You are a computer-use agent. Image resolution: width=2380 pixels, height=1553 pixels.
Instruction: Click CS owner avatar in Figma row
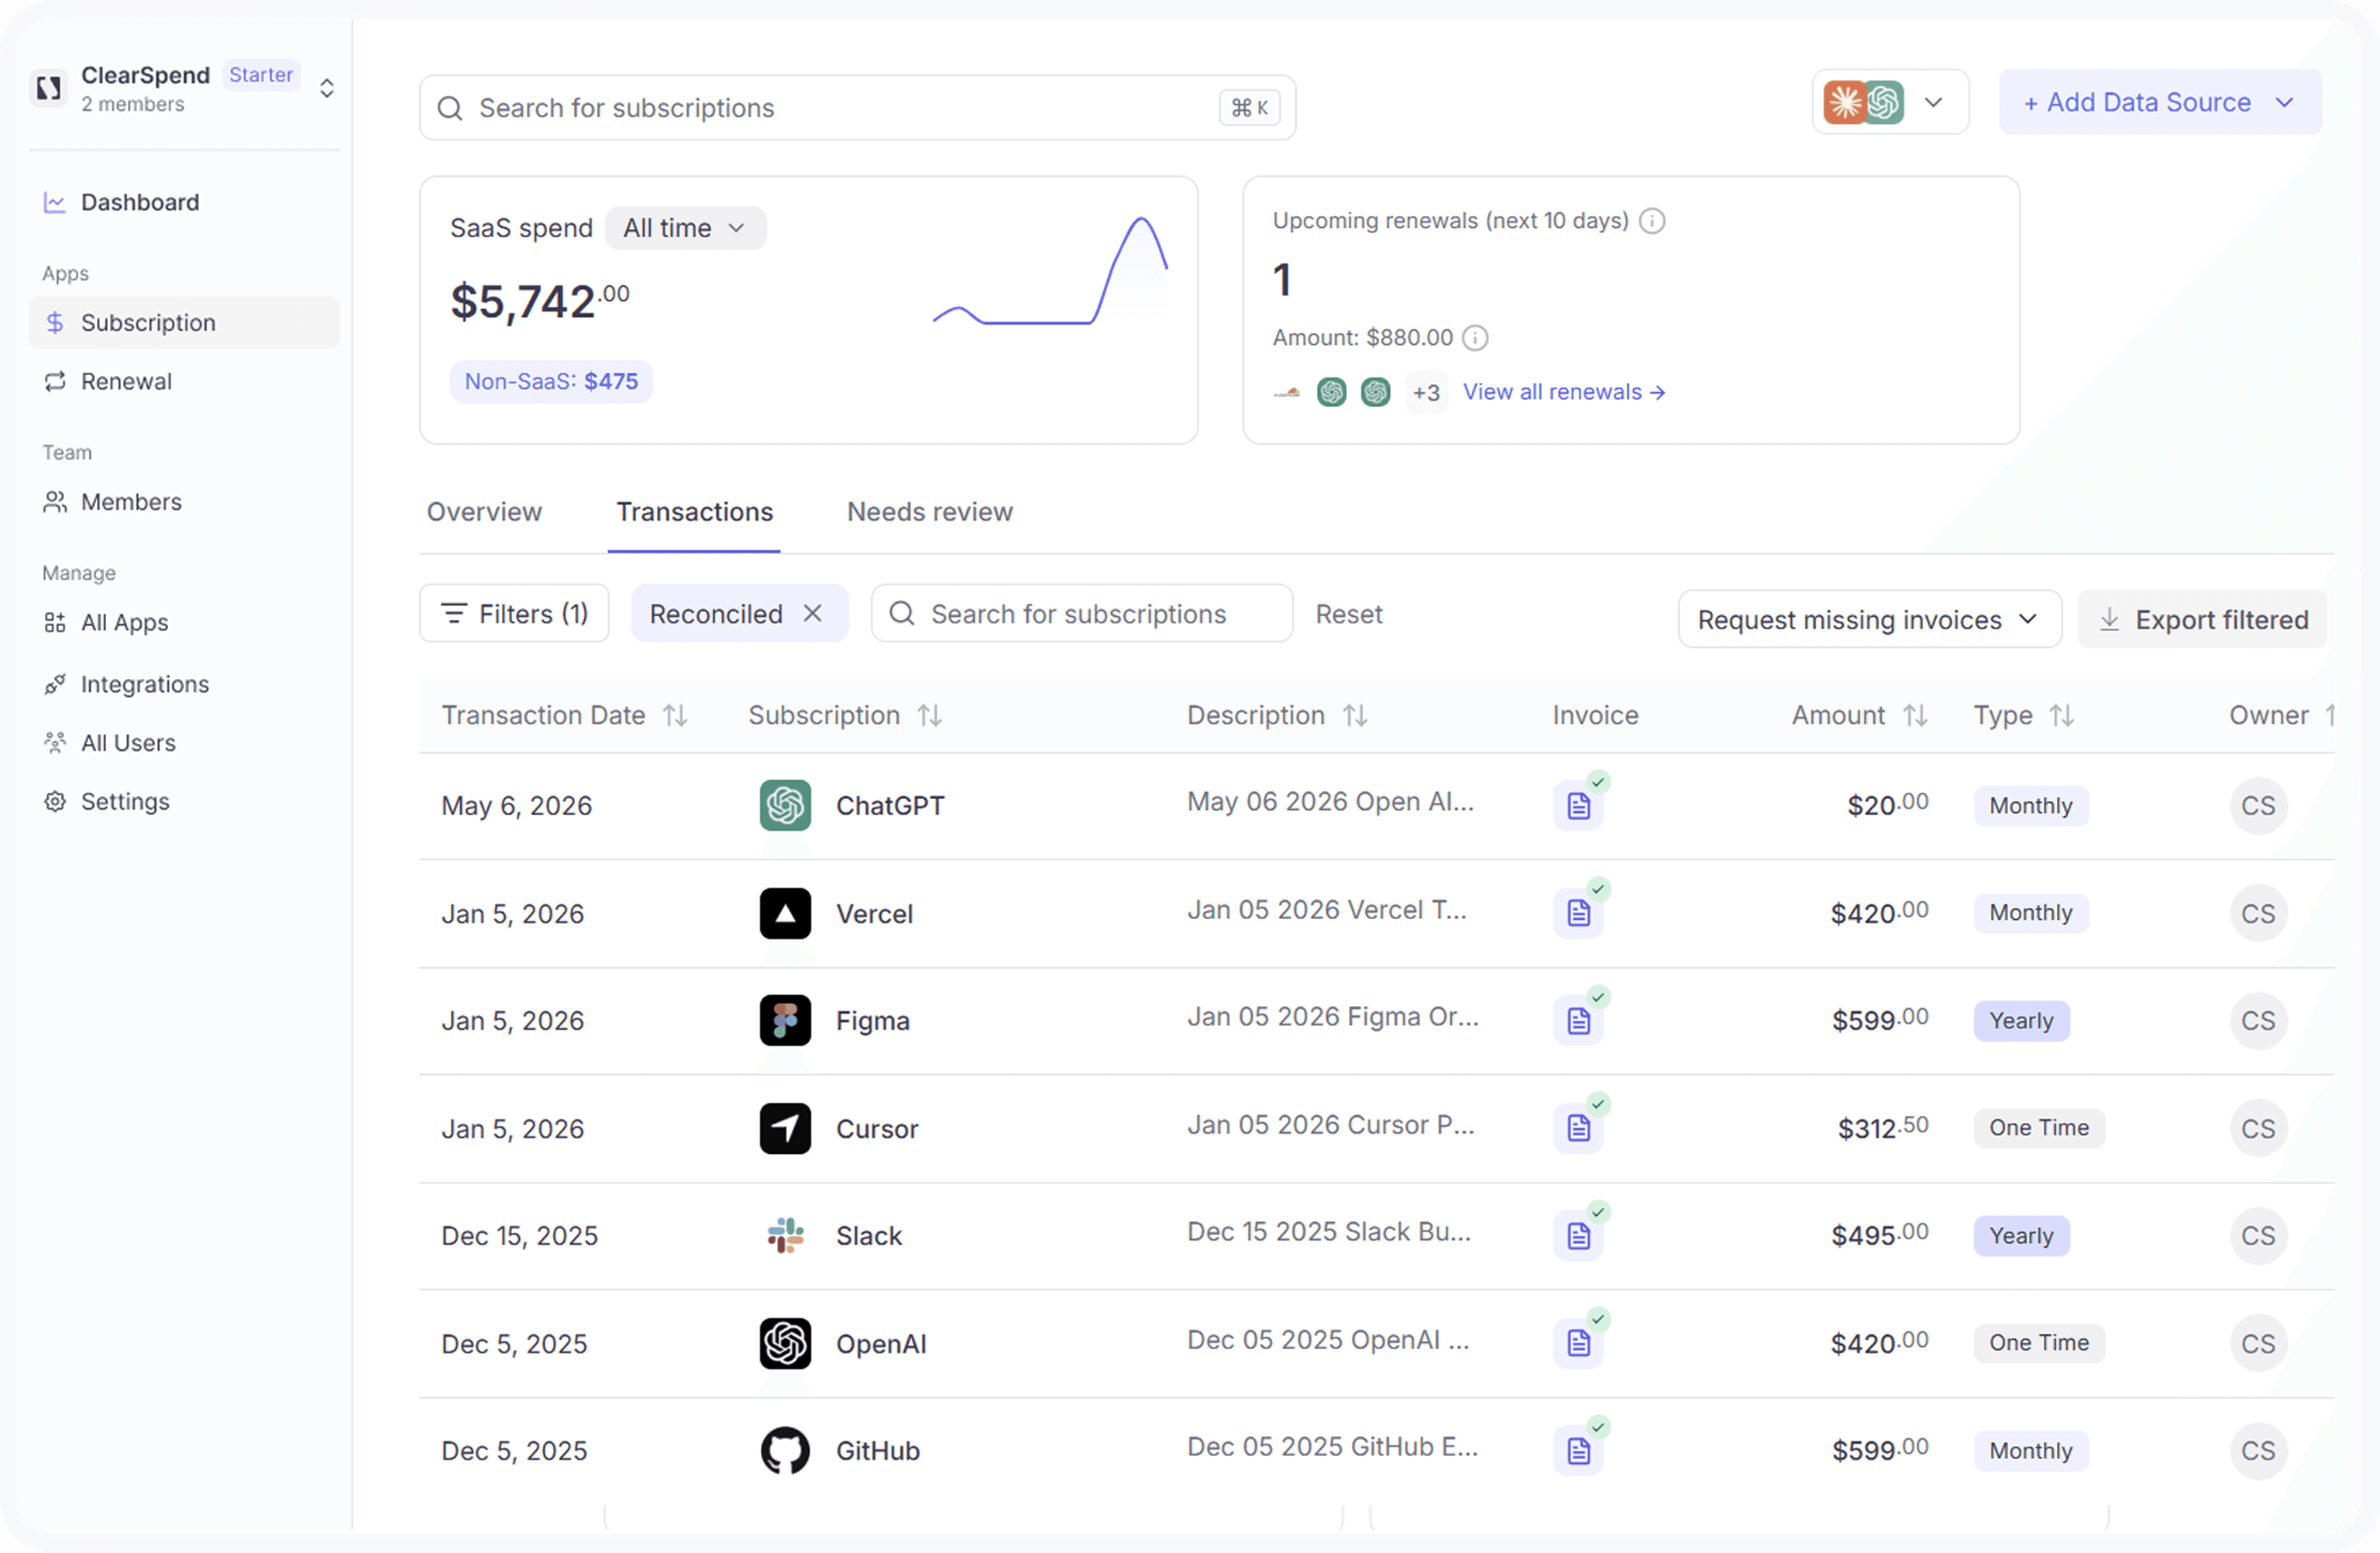tap(2258, 1020)
